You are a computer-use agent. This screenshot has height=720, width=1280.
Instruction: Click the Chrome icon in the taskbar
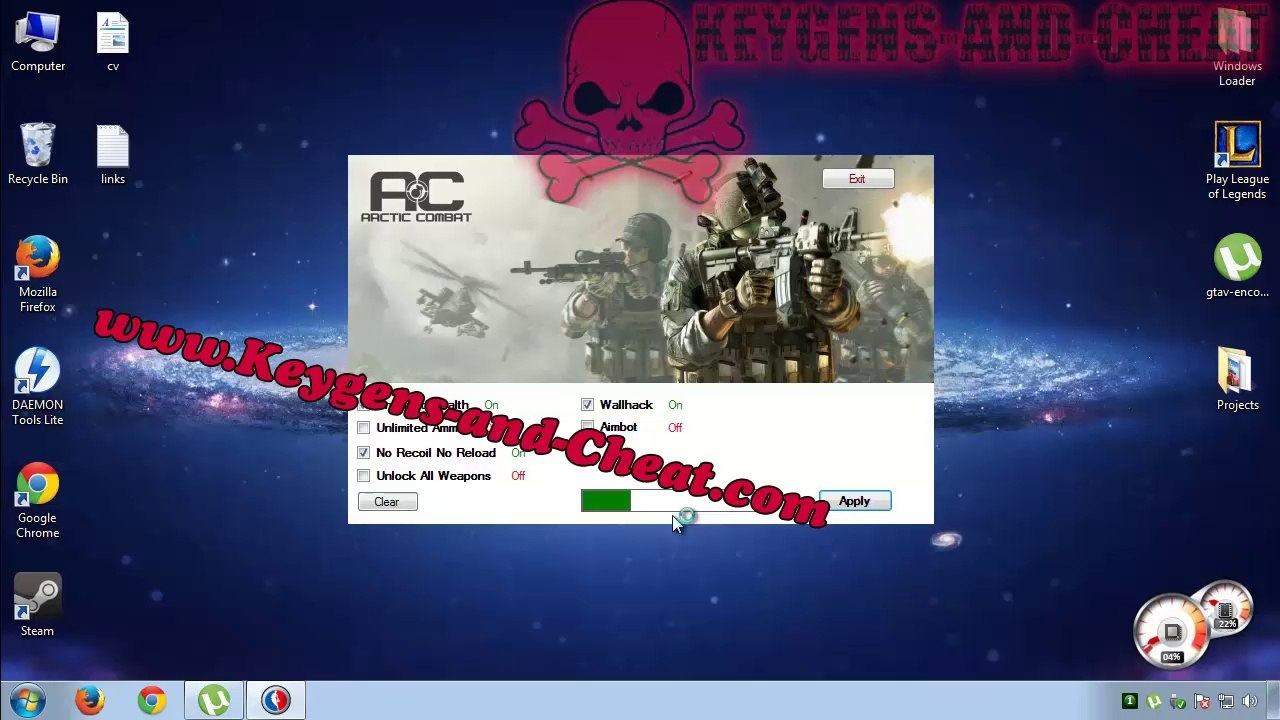point(152,700)
